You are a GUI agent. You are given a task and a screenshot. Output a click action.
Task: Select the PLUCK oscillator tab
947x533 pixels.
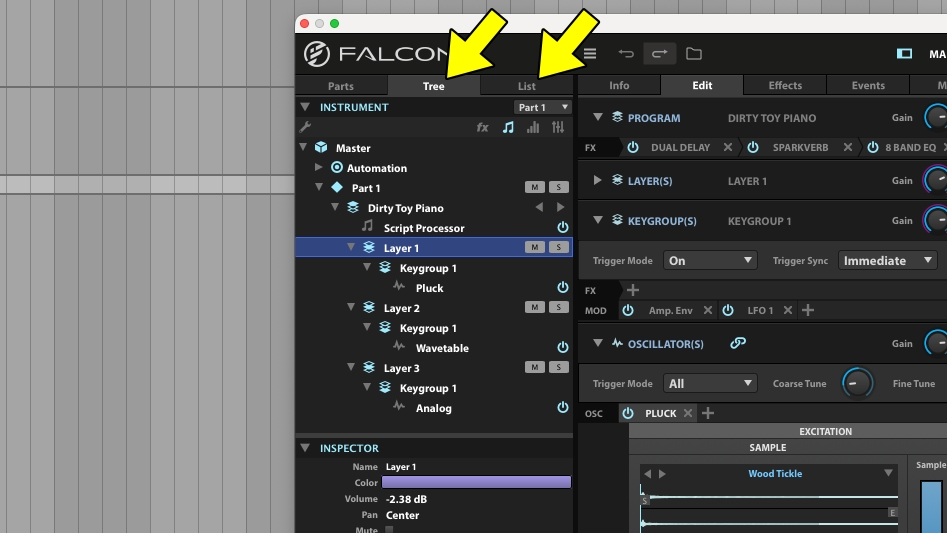[x=660, y=413]
